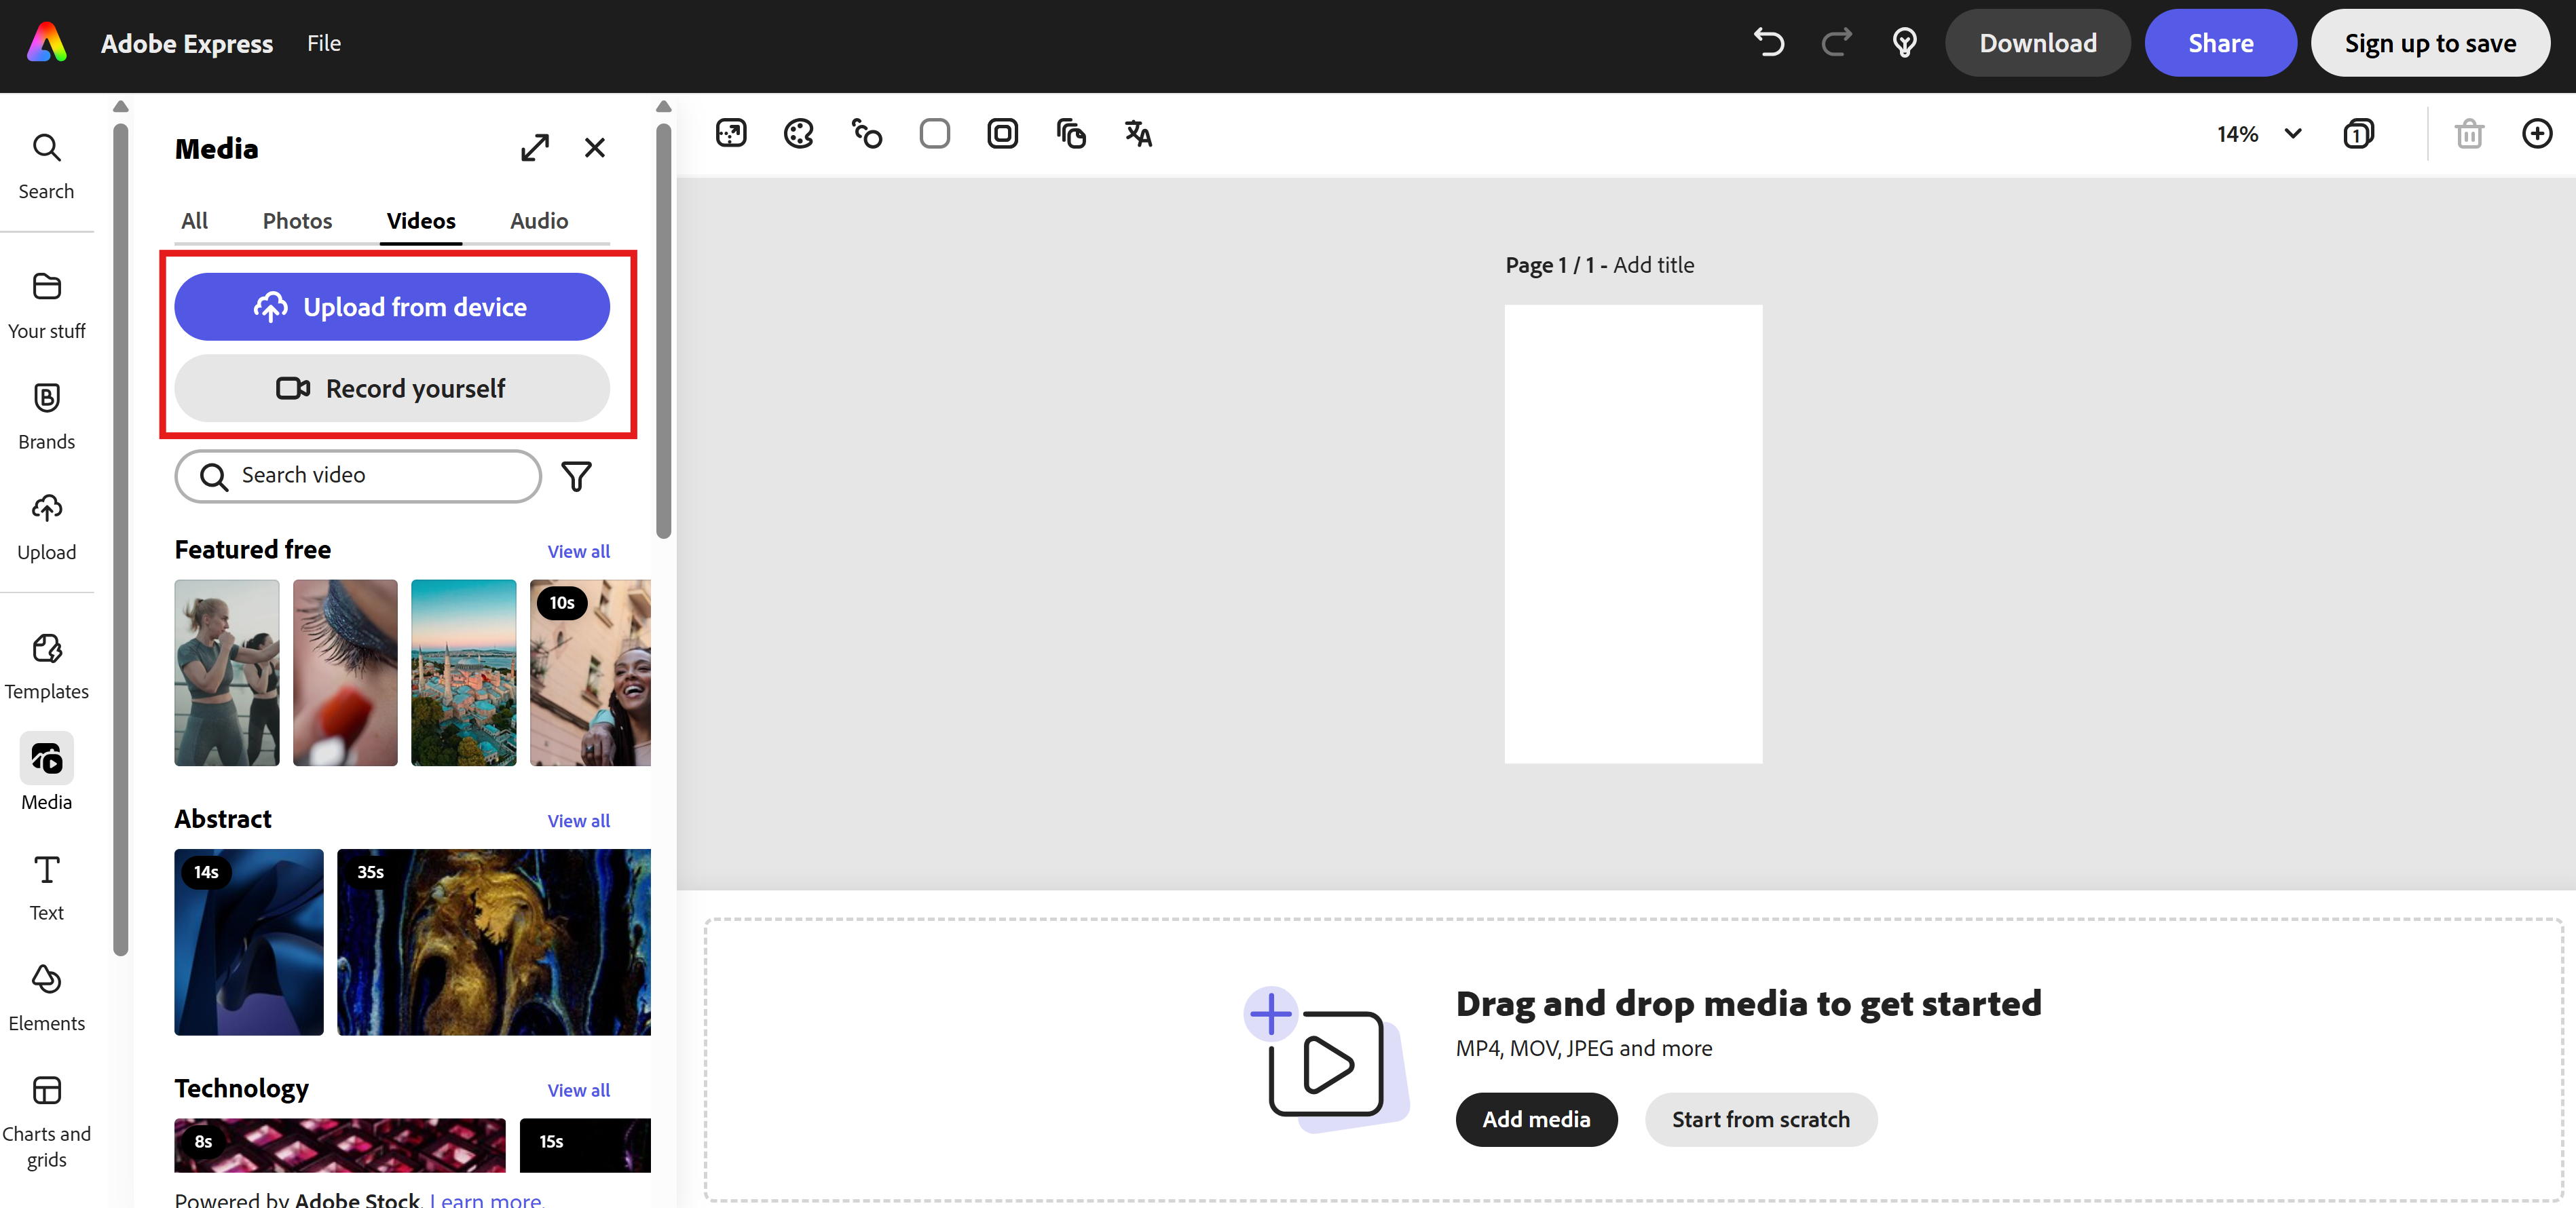Open the File menu
This screenshot has height=1208, width=2576.
324,43
